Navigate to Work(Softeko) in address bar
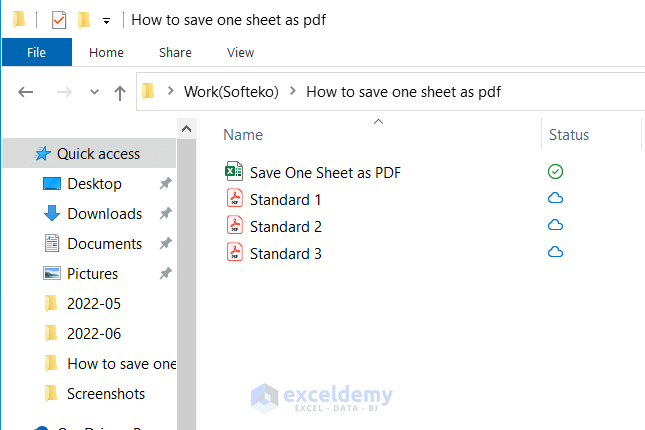This screenshot has width=645, height=430. [230, 92]
